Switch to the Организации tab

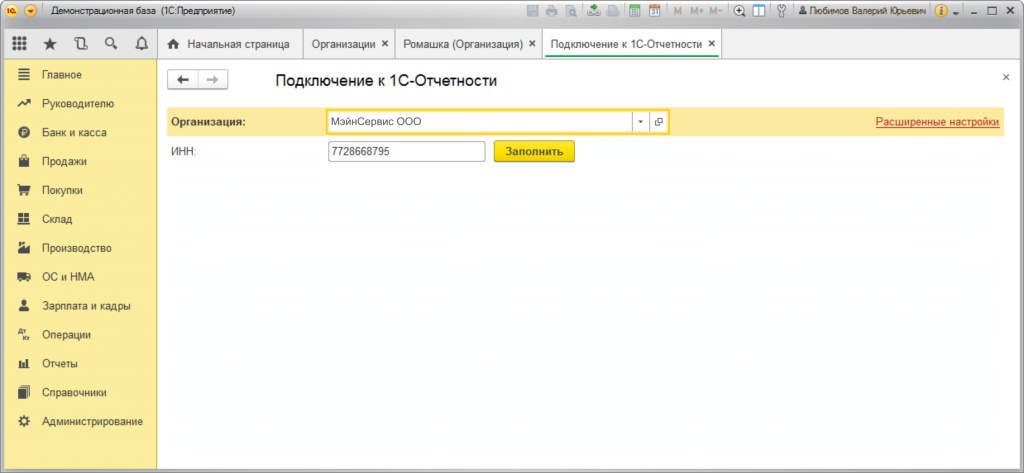343,45
